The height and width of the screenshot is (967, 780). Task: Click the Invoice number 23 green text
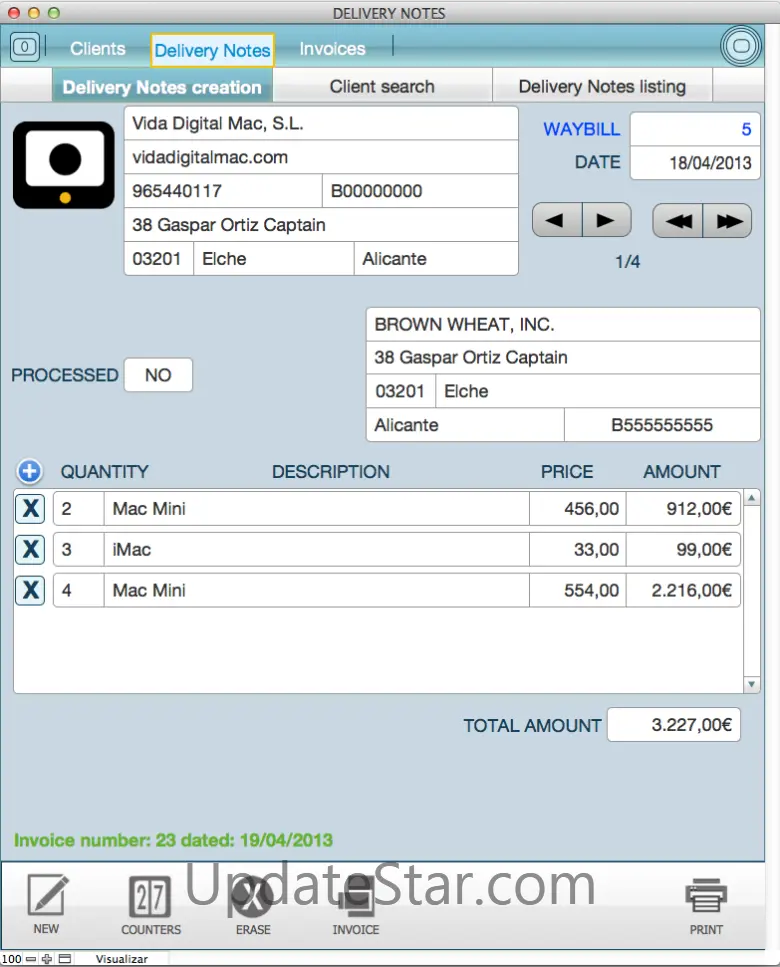[173, 840]
